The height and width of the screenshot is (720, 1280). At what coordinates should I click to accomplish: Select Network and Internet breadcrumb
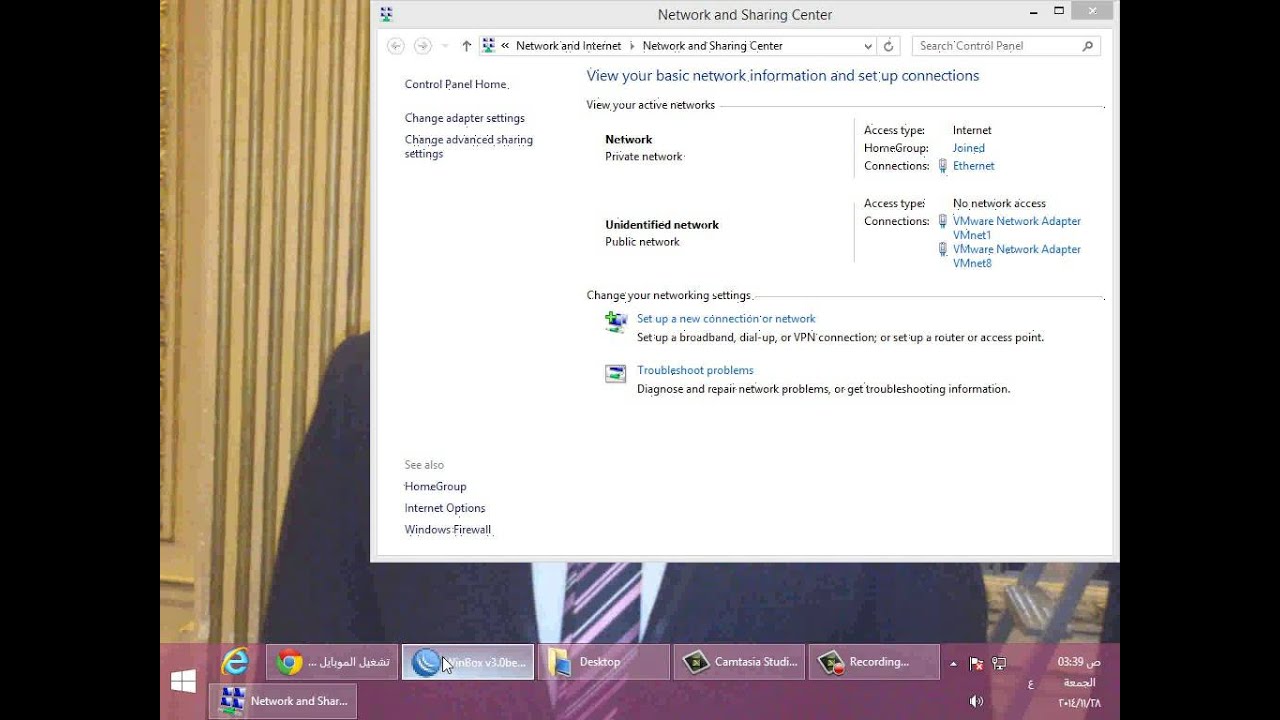[x=568, y=46]
